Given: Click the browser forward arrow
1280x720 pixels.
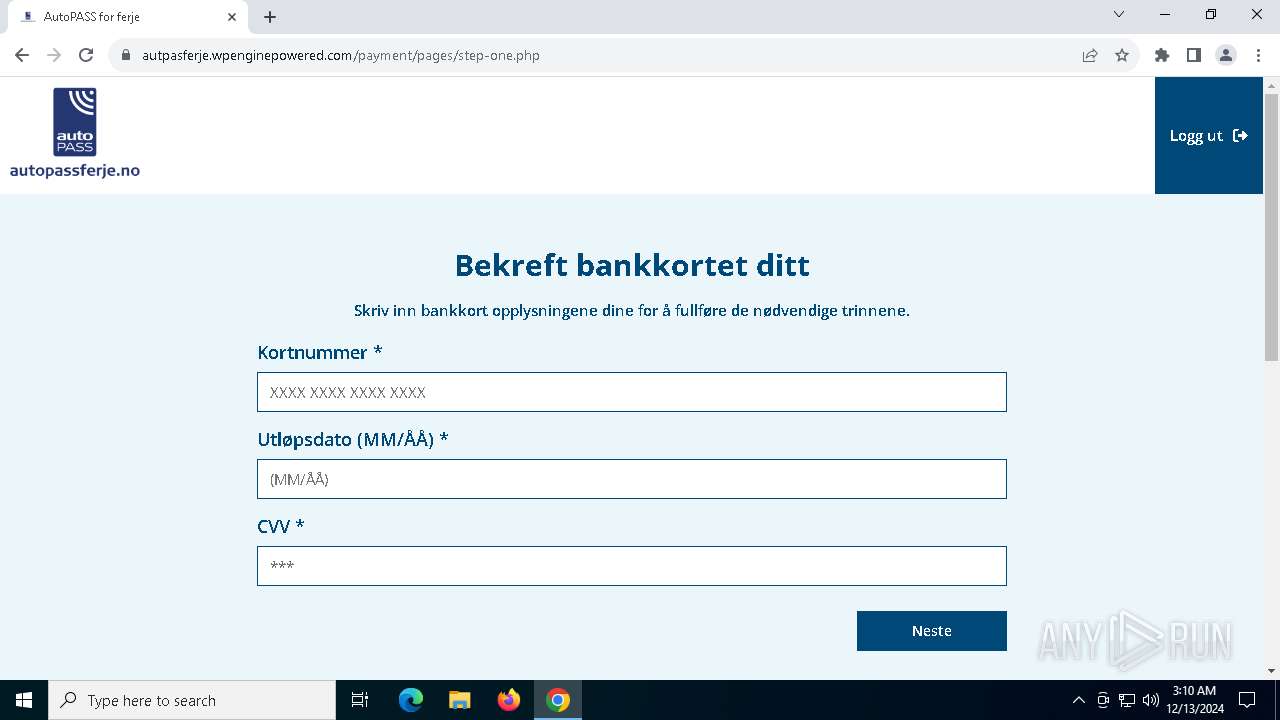Looking at the screenshot, I should click(x=54, y=55).
